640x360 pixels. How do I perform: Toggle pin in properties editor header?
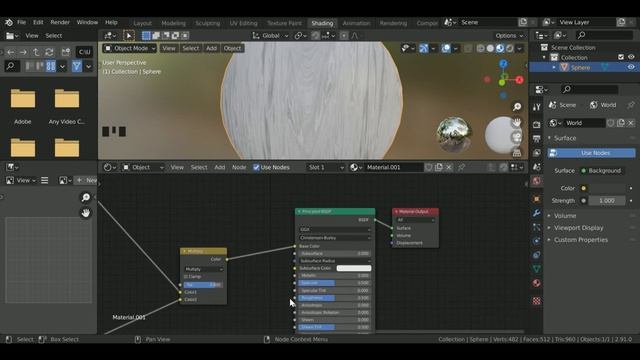coord(631,105)
